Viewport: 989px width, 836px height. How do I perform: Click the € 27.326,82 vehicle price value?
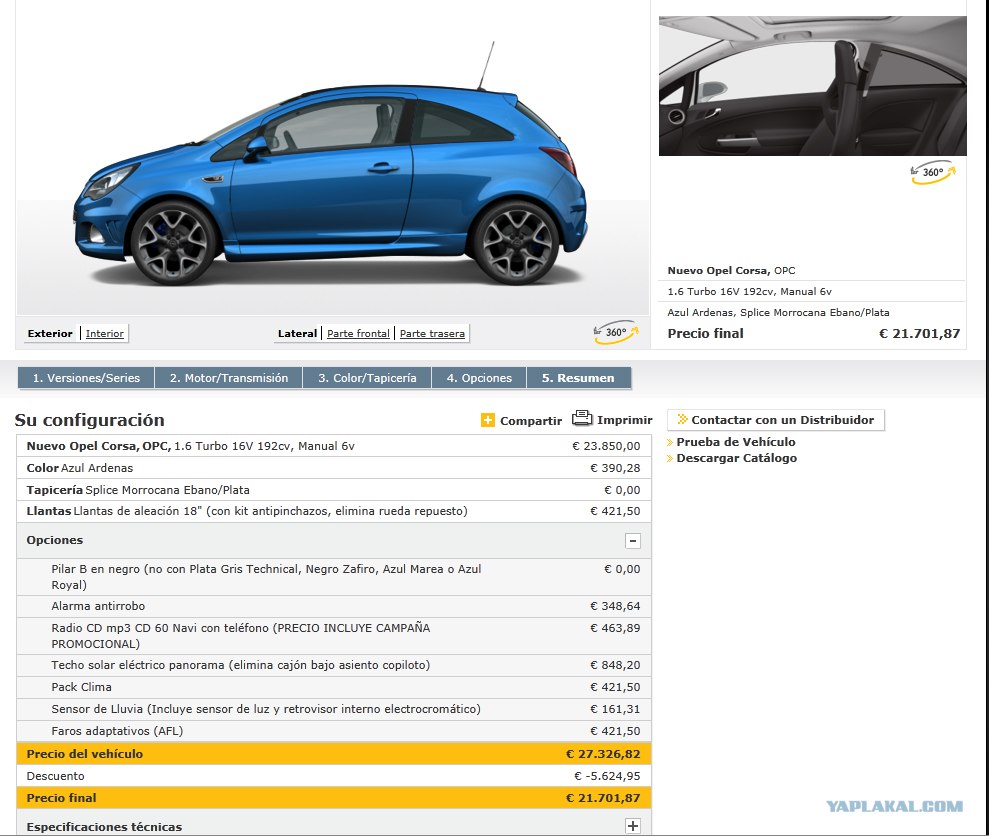click(x=603, y=754)
